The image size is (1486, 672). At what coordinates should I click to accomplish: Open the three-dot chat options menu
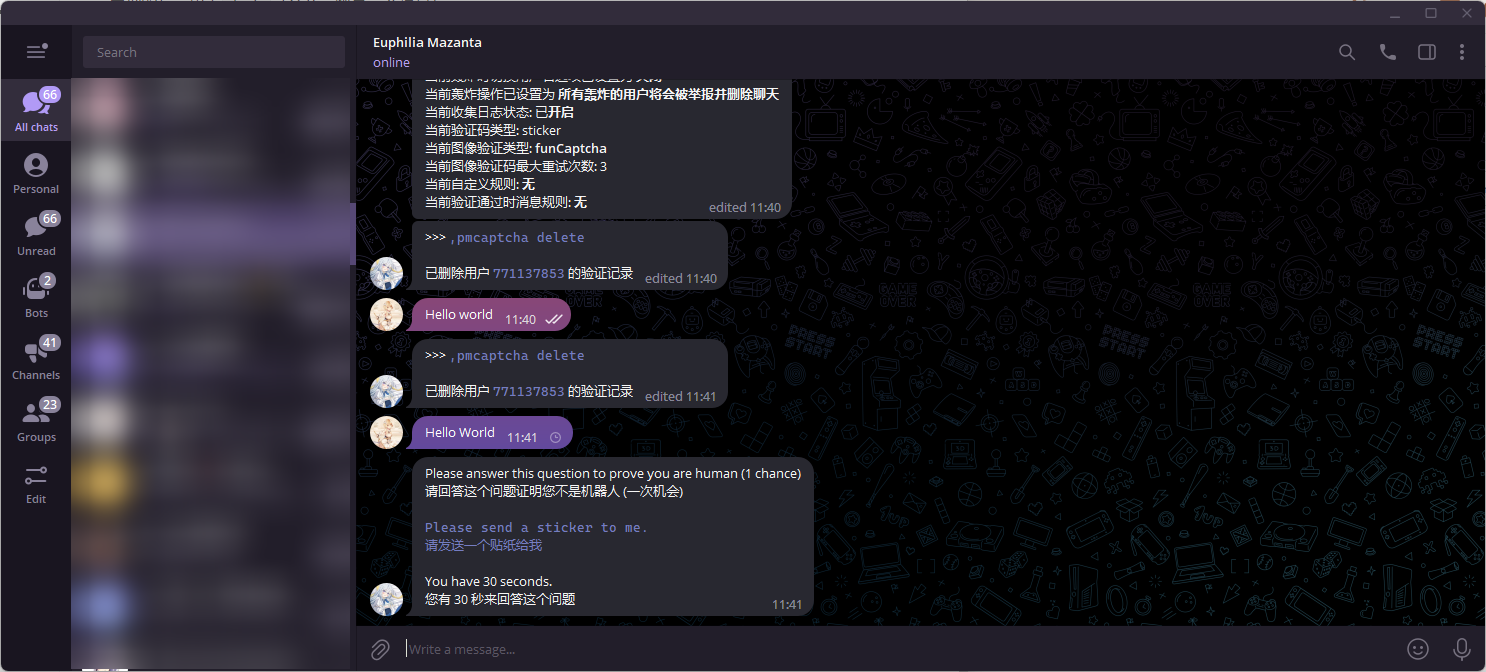pyautogui.click(x=1462, y=53)
